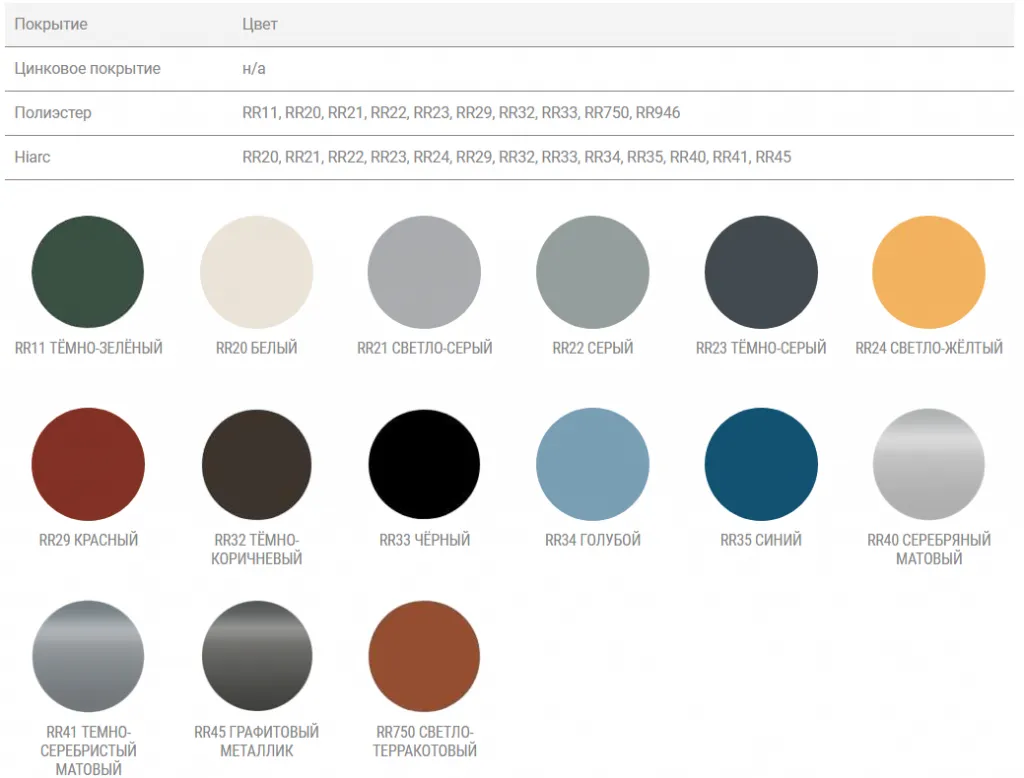Select the RR750 light terracotta swatch

tap(424, 656)
